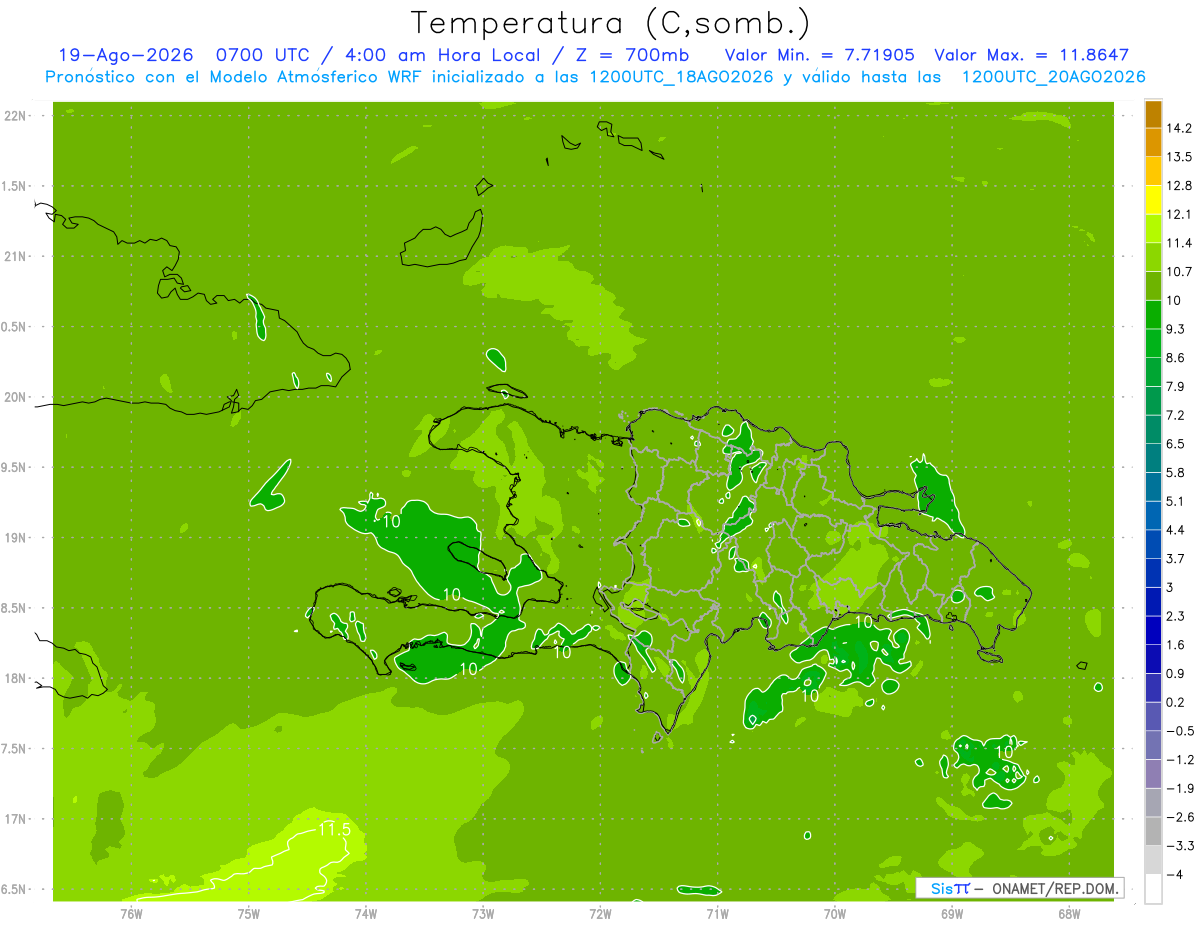Pick yellow colorbar swatch between 12.1 and 12.8

(x=1153, y=200)
